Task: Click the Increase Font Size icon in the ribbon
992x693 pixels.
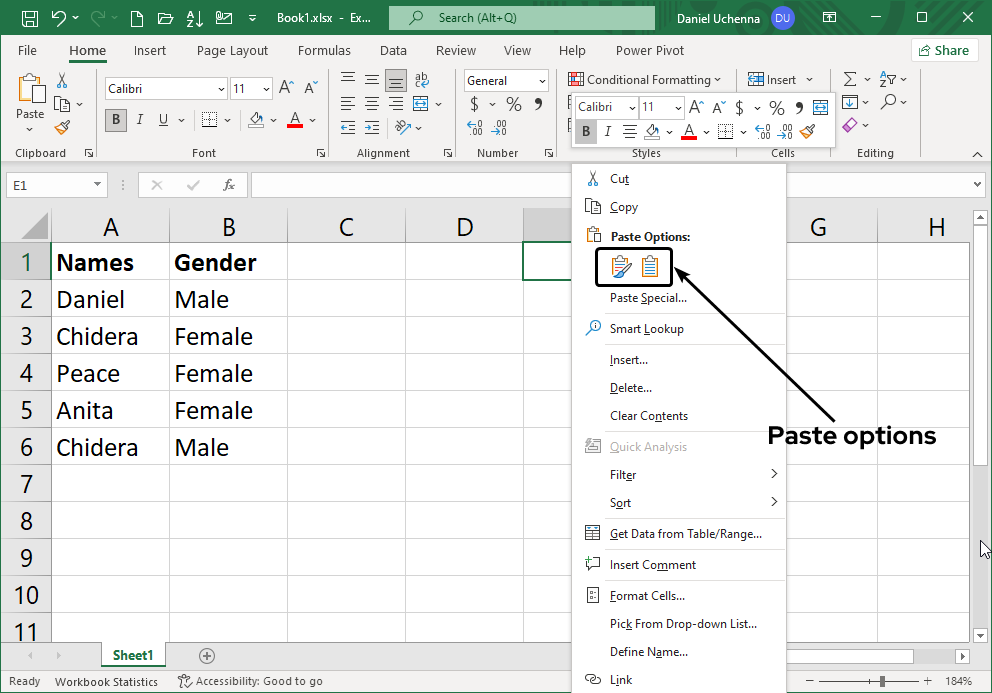Action: tap(287, 89)
